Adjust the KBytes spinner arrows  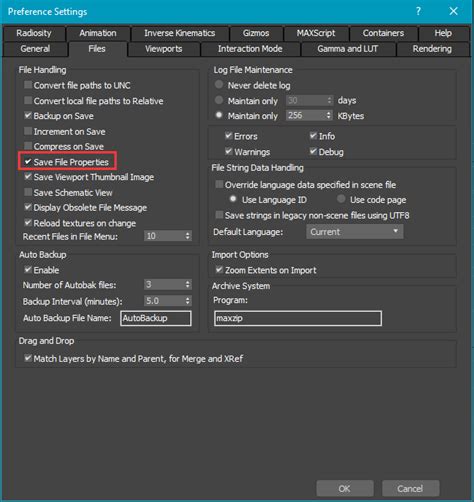(329, 116)
